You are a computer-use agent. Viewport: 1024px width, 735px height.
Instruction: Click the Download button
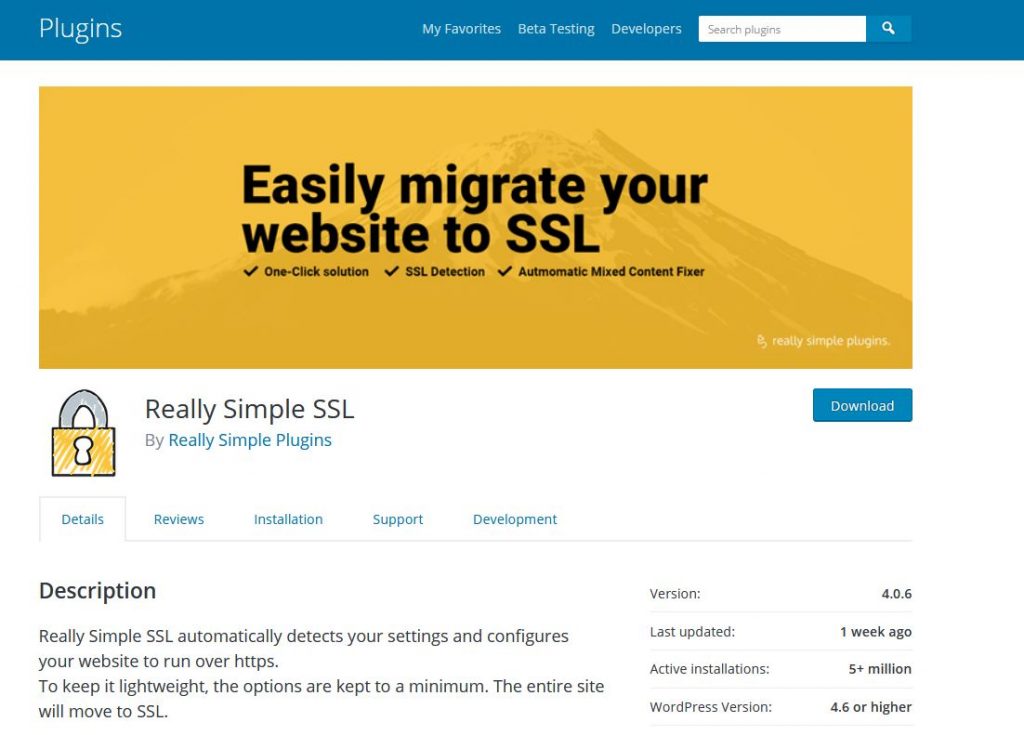pos(862,405)
